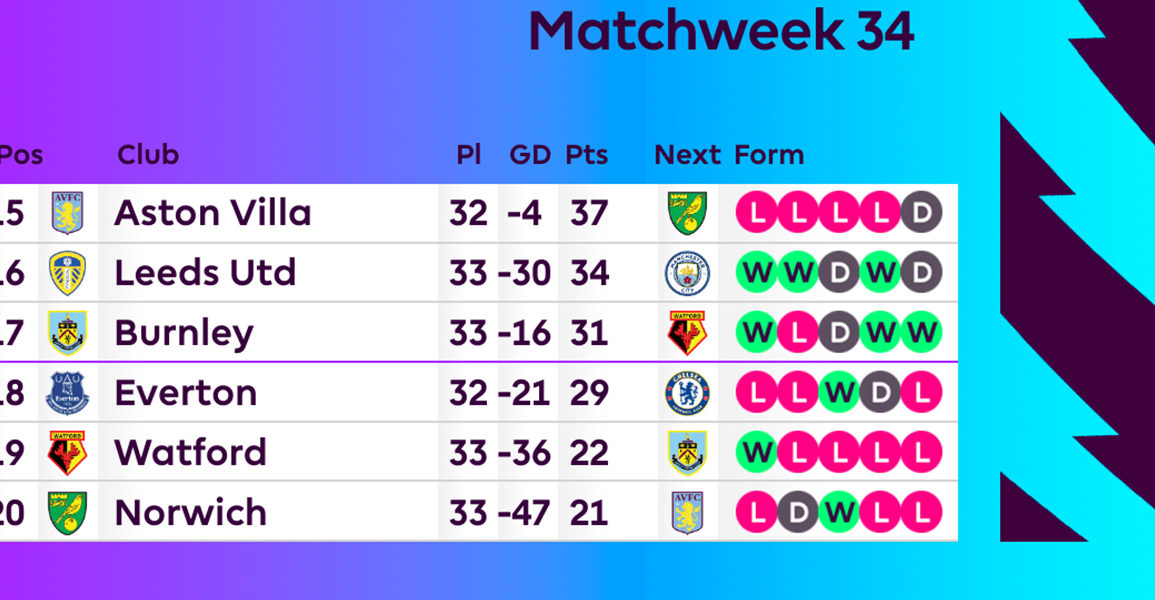The height and width of the screenshot is (600, 1155).
Task: Click Burnley's crest in the Club column
Action: [x=67, y=333]
